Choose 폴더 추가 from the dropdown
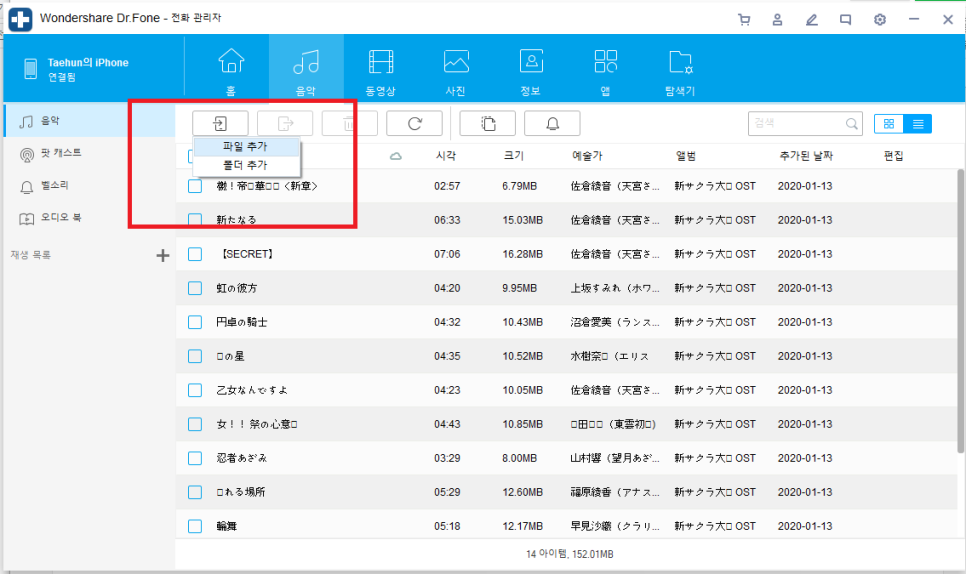The width and height of the screenshot is (966, 574). click(246, 165)
